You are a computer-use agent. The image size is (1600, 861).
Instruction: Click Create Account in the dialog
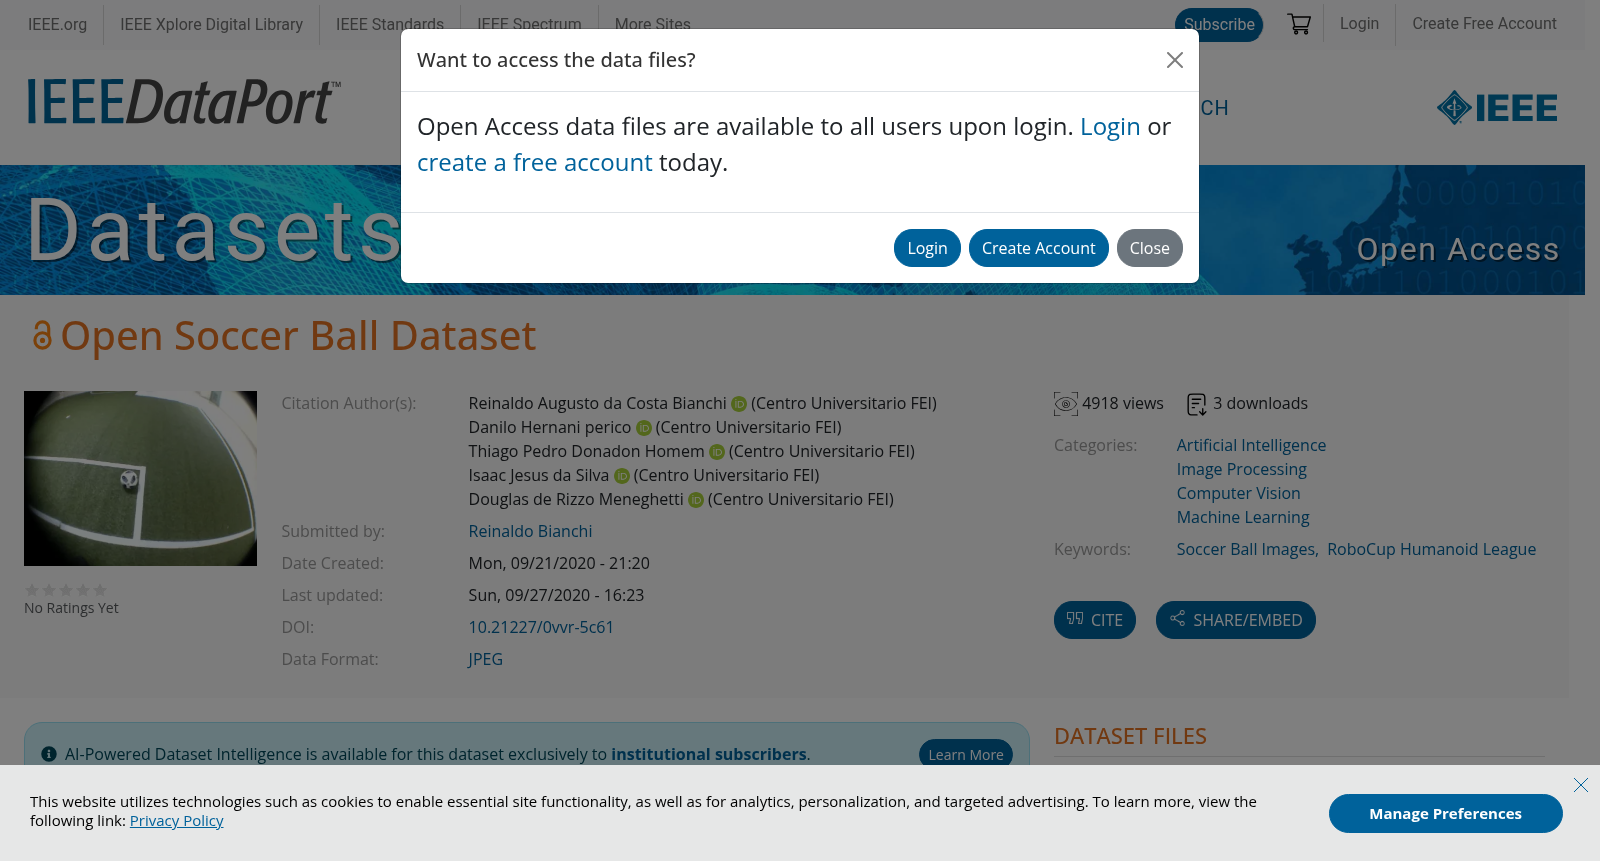(1038, 248)
